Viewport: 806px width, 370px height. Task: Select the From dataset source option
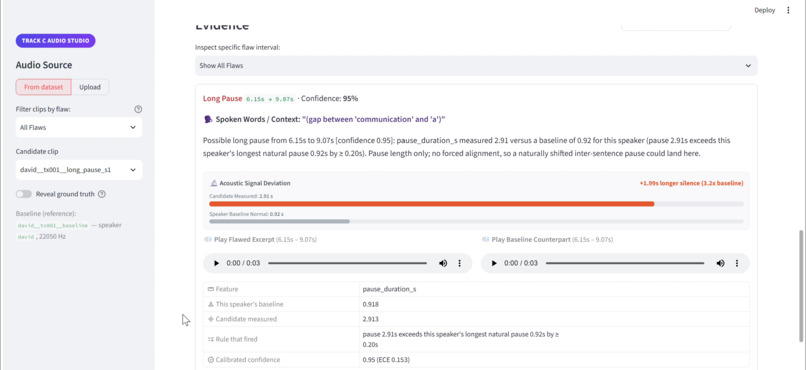[x=44, y=87]
